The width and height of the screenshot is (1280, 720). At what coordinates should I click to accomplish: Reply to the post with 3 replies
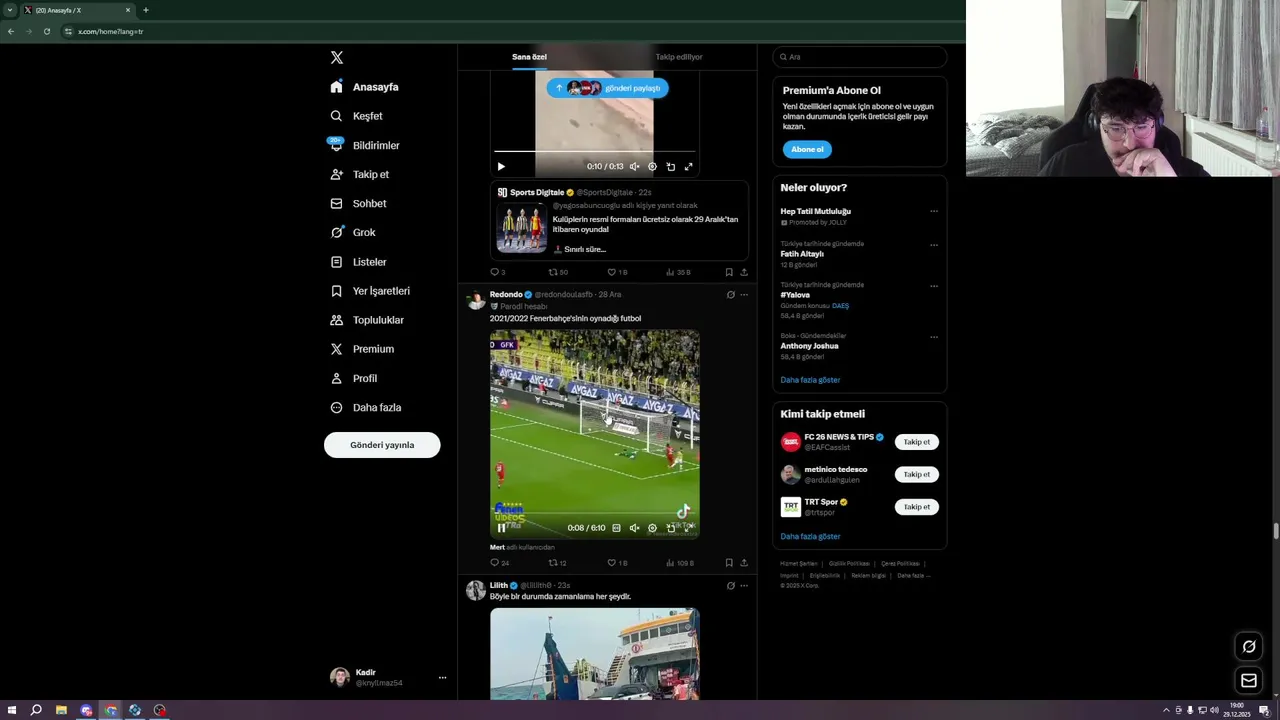pos(497,272)
